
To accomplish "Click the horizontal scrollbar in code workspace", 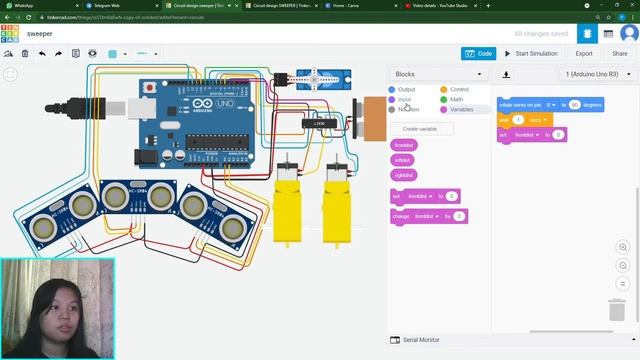I will pos(571,331).
